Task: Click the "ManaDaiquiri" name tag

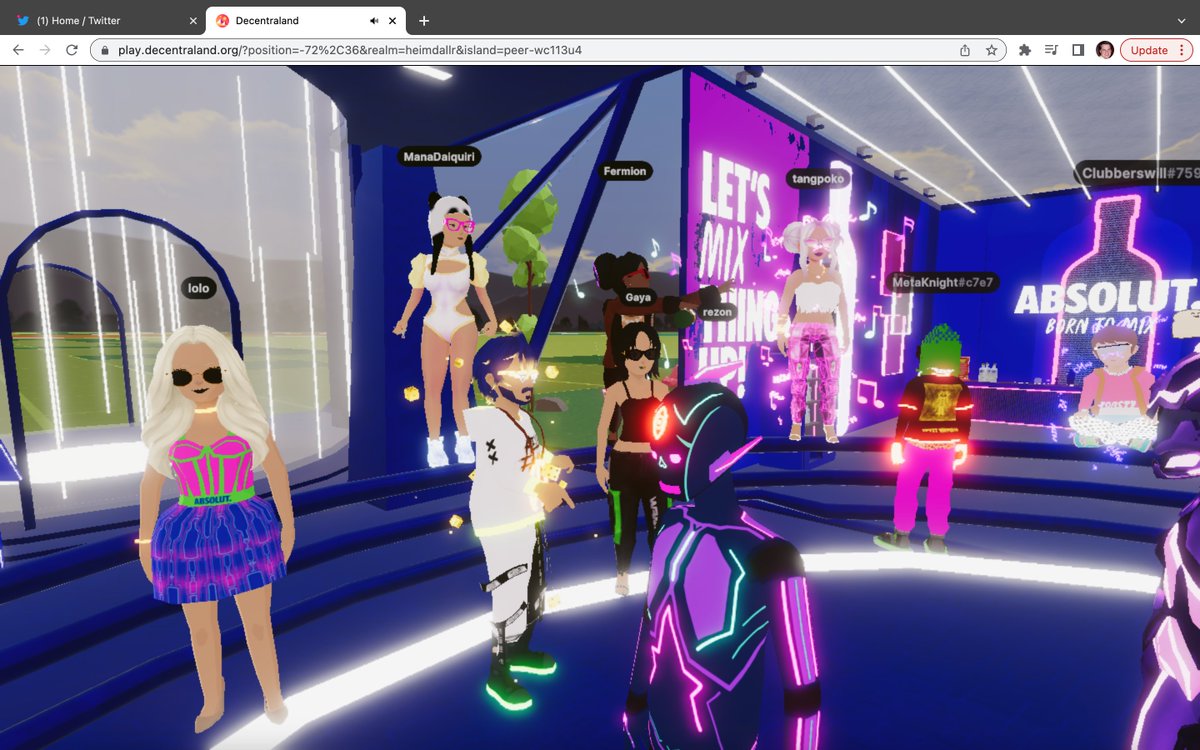Action: (x=438, y=156)
